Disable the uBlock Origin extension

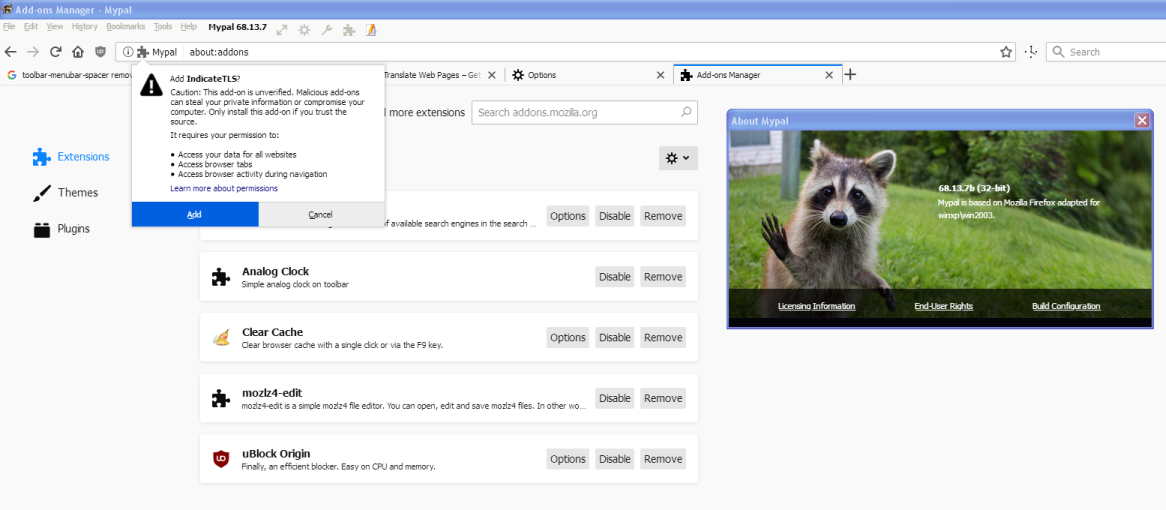click(x=615, y=459)
